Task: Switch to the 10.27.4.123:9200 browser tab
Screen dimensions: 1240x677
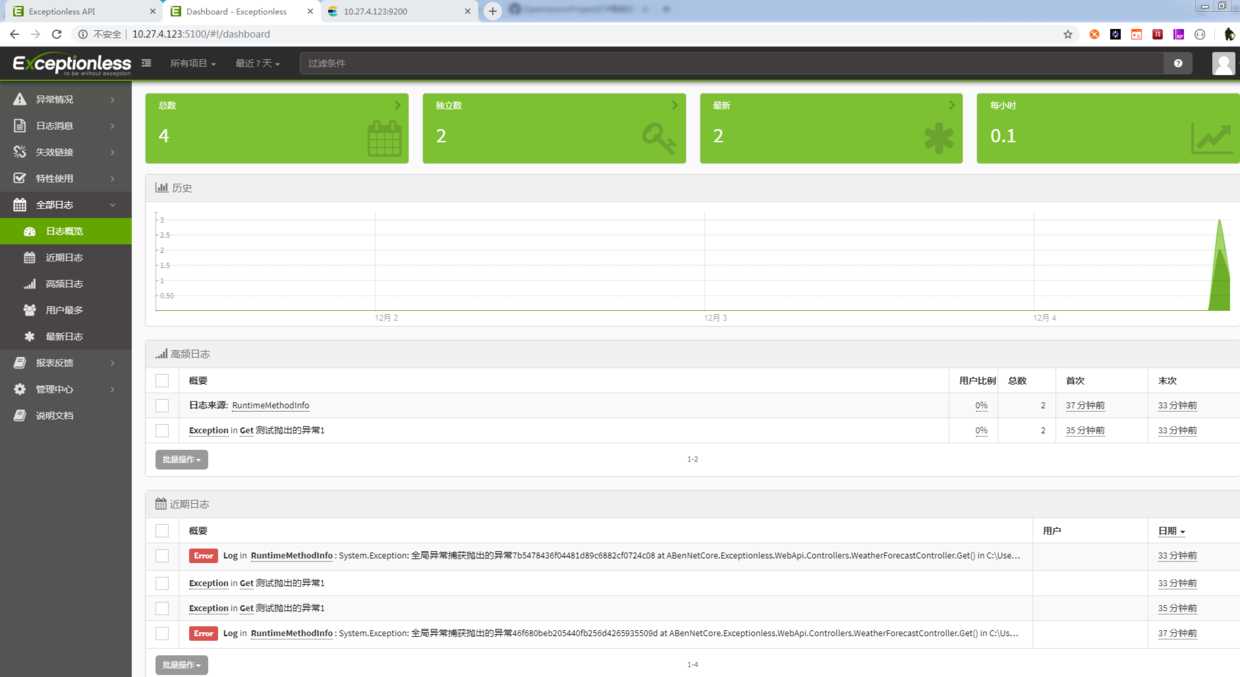Action: click(400, 11)
